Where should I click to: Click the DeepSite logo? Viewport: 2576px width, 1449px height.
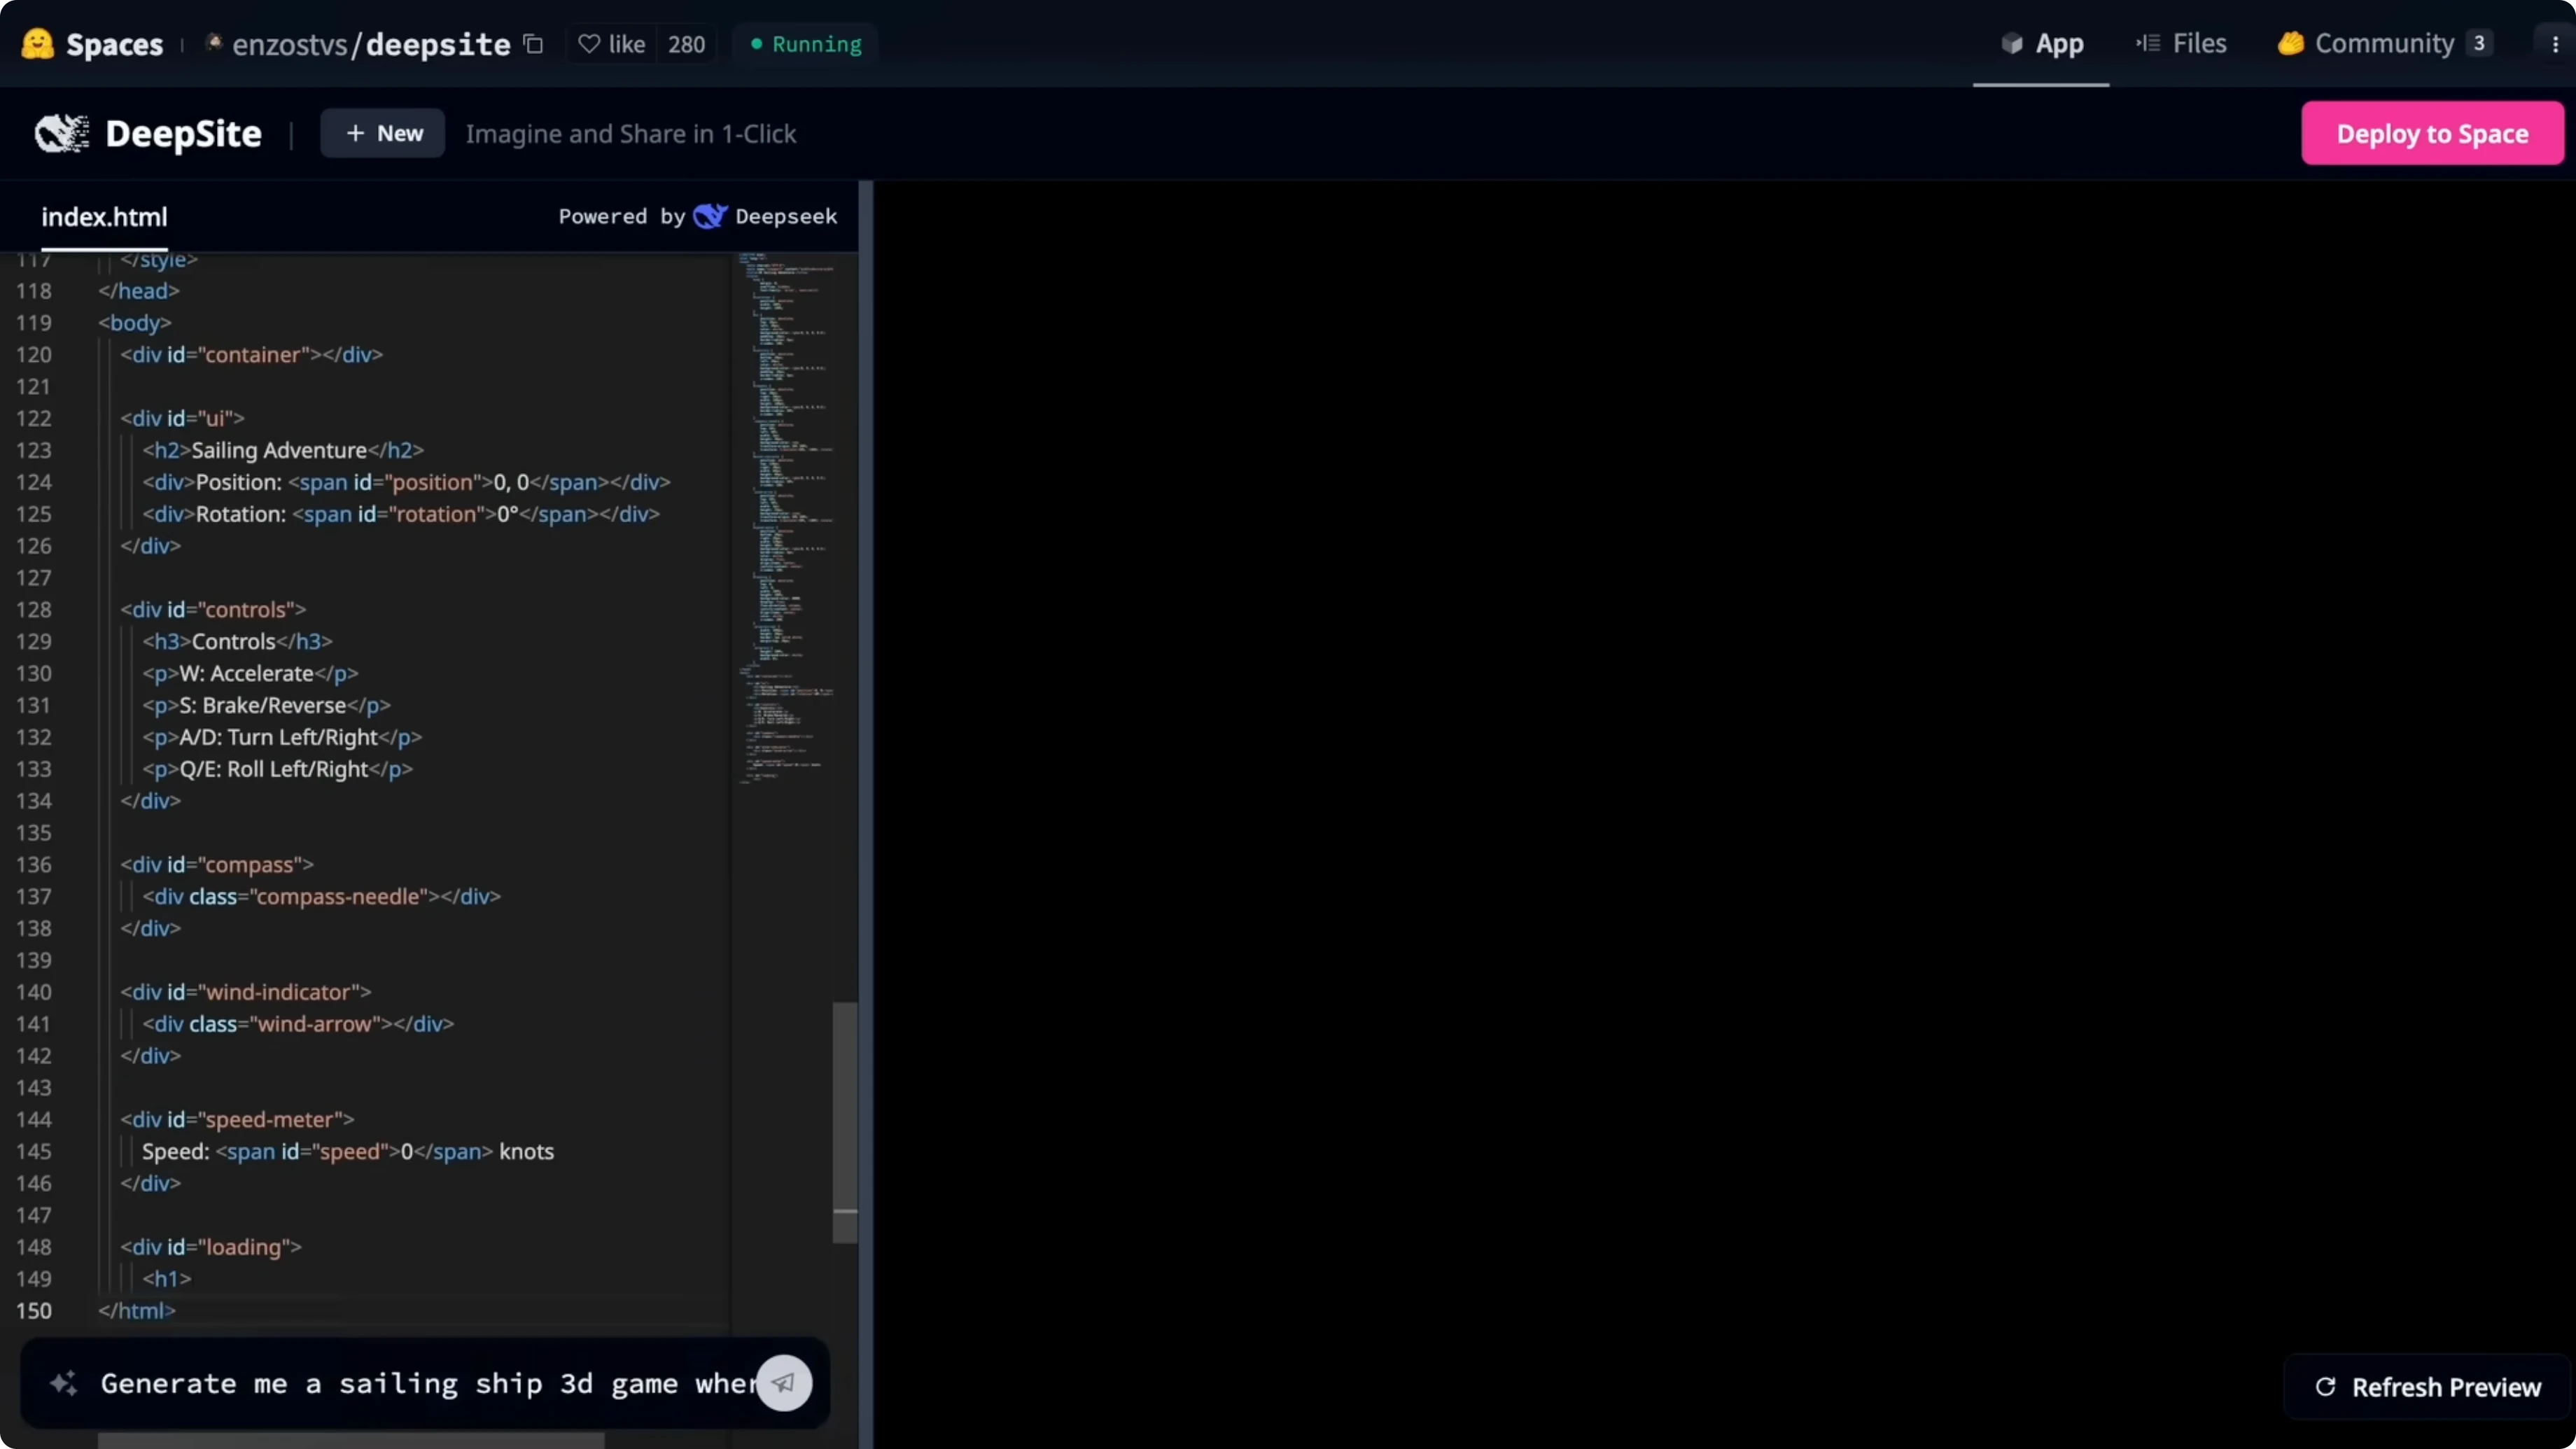pos(61,133)
